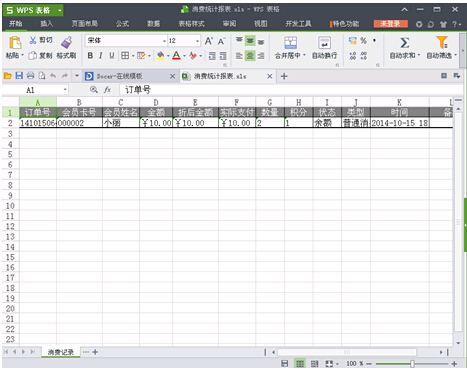Toggle top vertical alignment
Screen dimensions: 467x372
tap(239, 41)
